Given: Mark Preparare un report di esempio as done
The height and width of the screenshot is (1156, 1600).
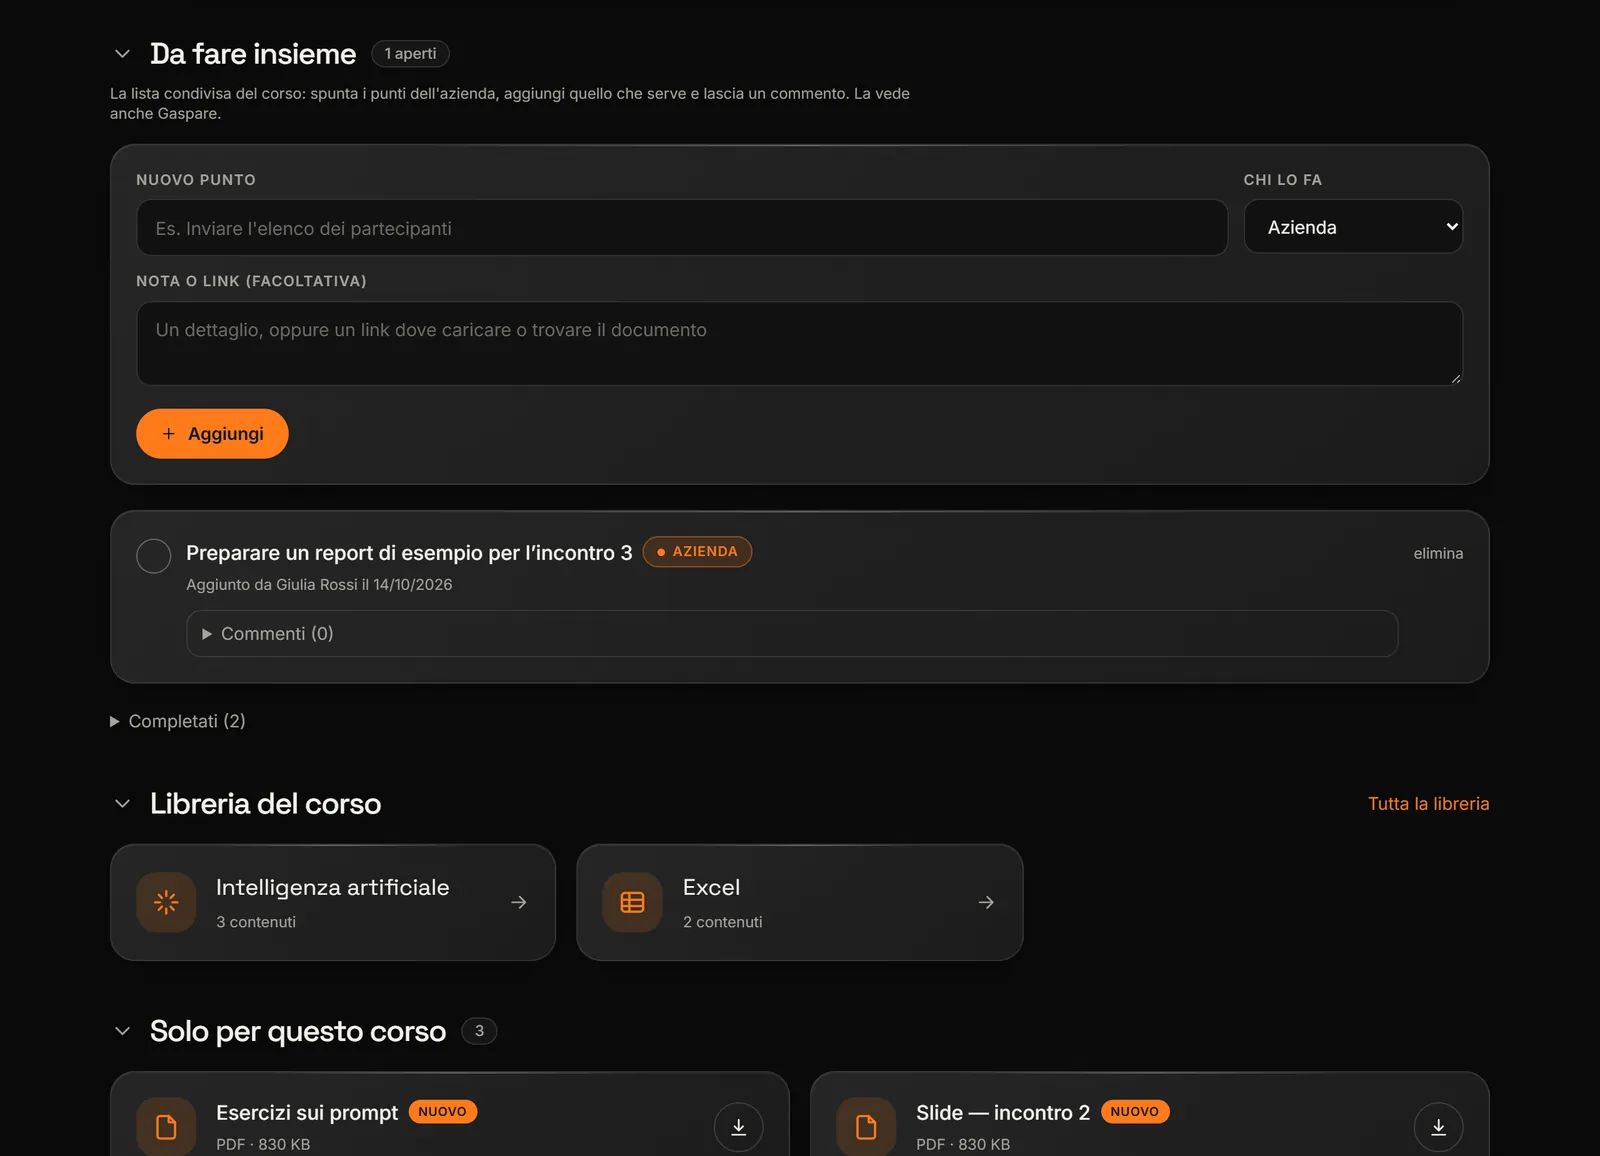Looking at the screenshot, I should (154, 556).
